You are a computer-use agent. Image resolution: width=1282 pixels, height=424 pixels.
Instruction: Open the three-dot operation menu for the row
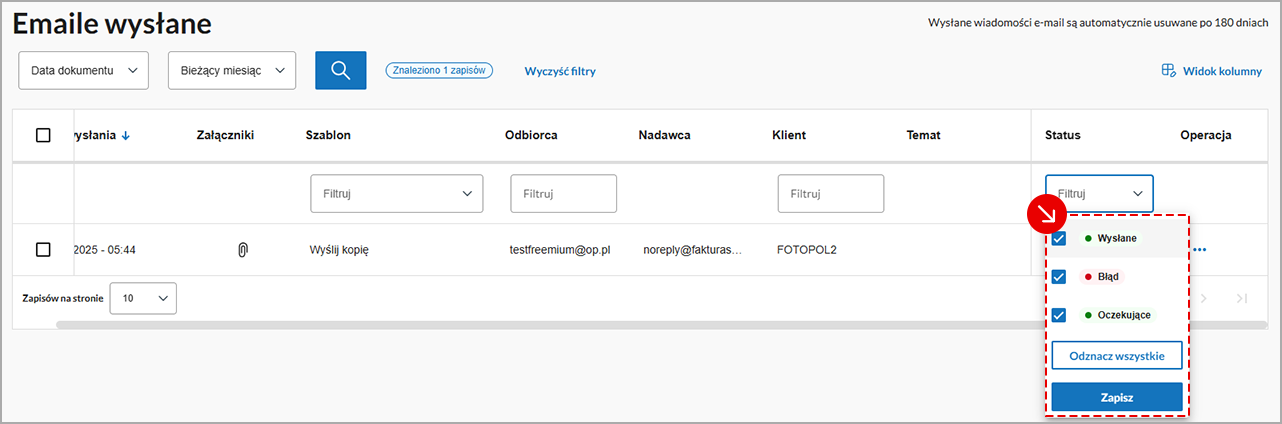pos(1200,249)
